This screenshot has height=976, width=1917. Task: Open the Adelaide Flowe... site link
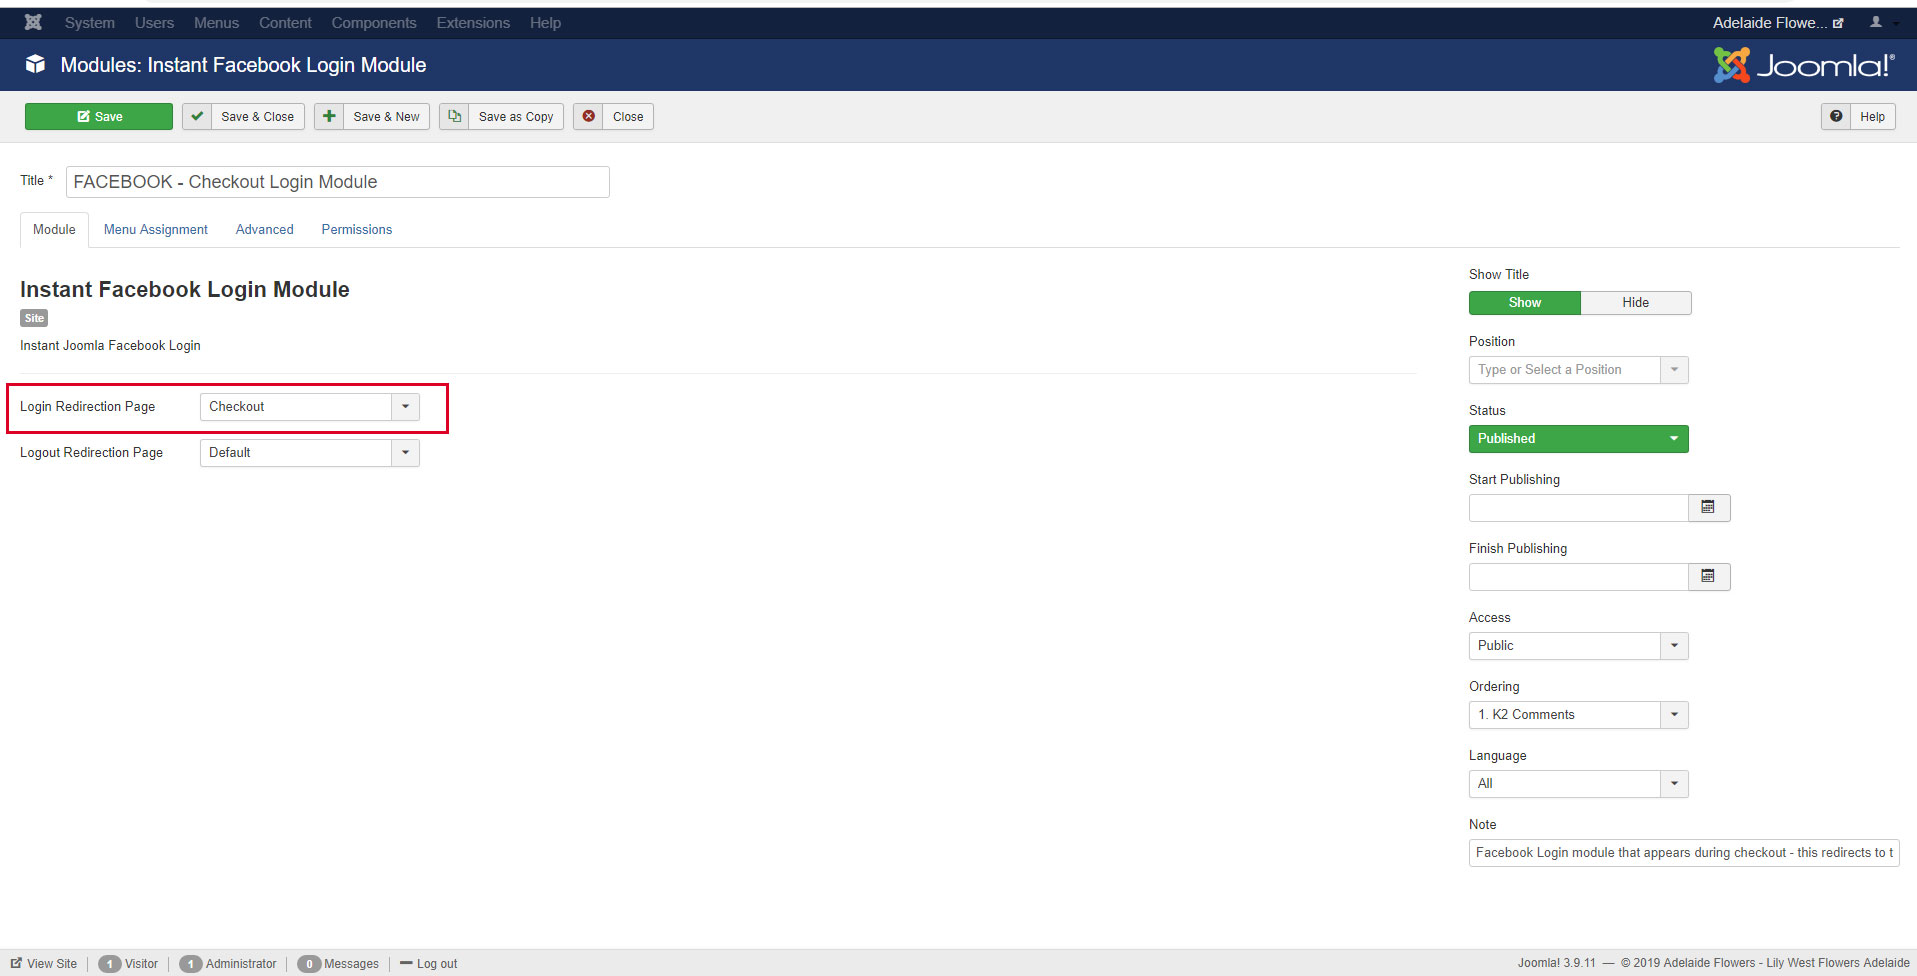tap(1777, 22)
